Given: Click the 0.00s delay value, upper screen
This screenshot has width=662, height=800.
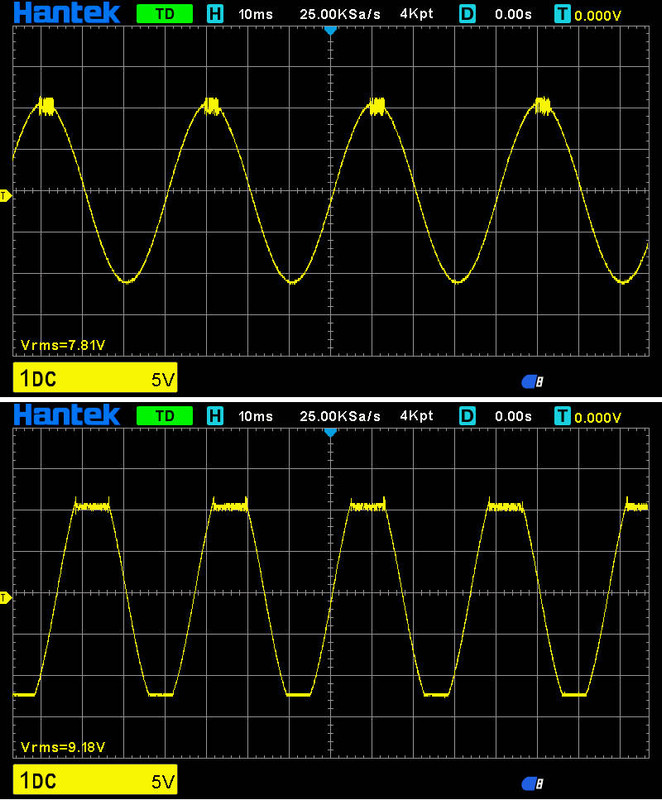Looking at the screenshot, I should [513, 14].
